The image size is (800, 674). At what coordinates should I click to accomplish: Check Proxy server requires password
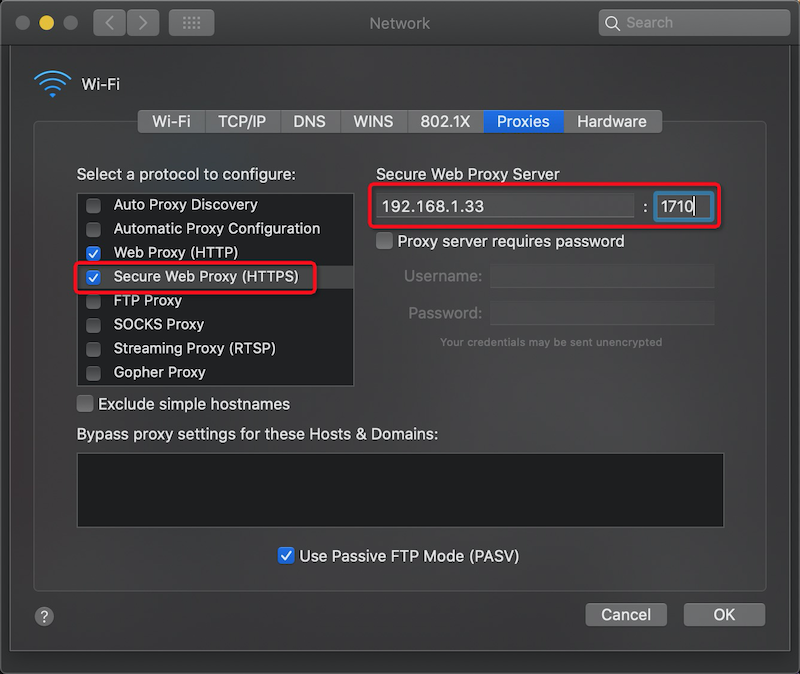click(x=384, y=241)
